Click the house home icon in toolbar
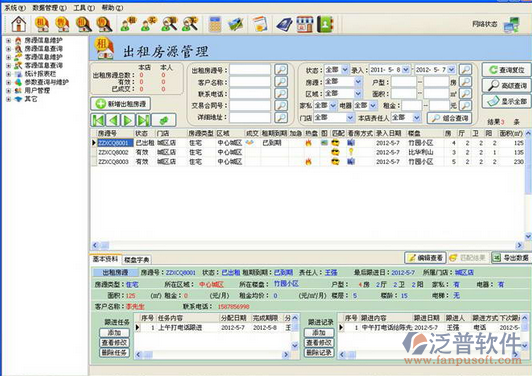The image size is (532, 376). coord(19,24)
